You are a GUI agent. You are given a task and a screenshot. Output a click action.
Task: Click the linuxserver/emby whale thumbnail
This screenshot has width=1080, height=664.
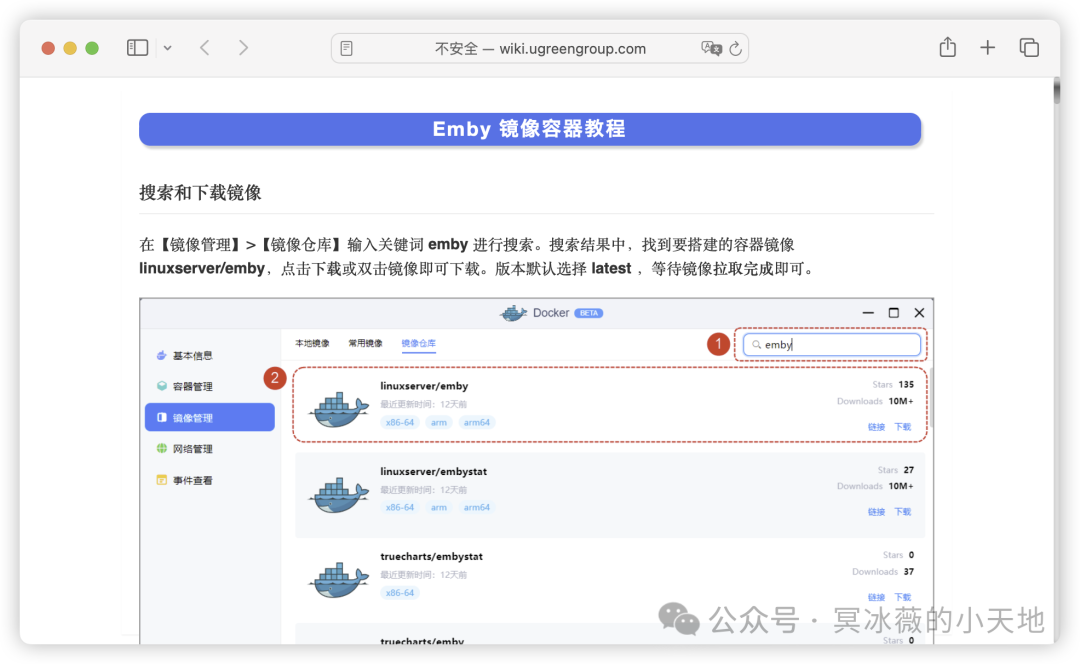click(338, 409)
